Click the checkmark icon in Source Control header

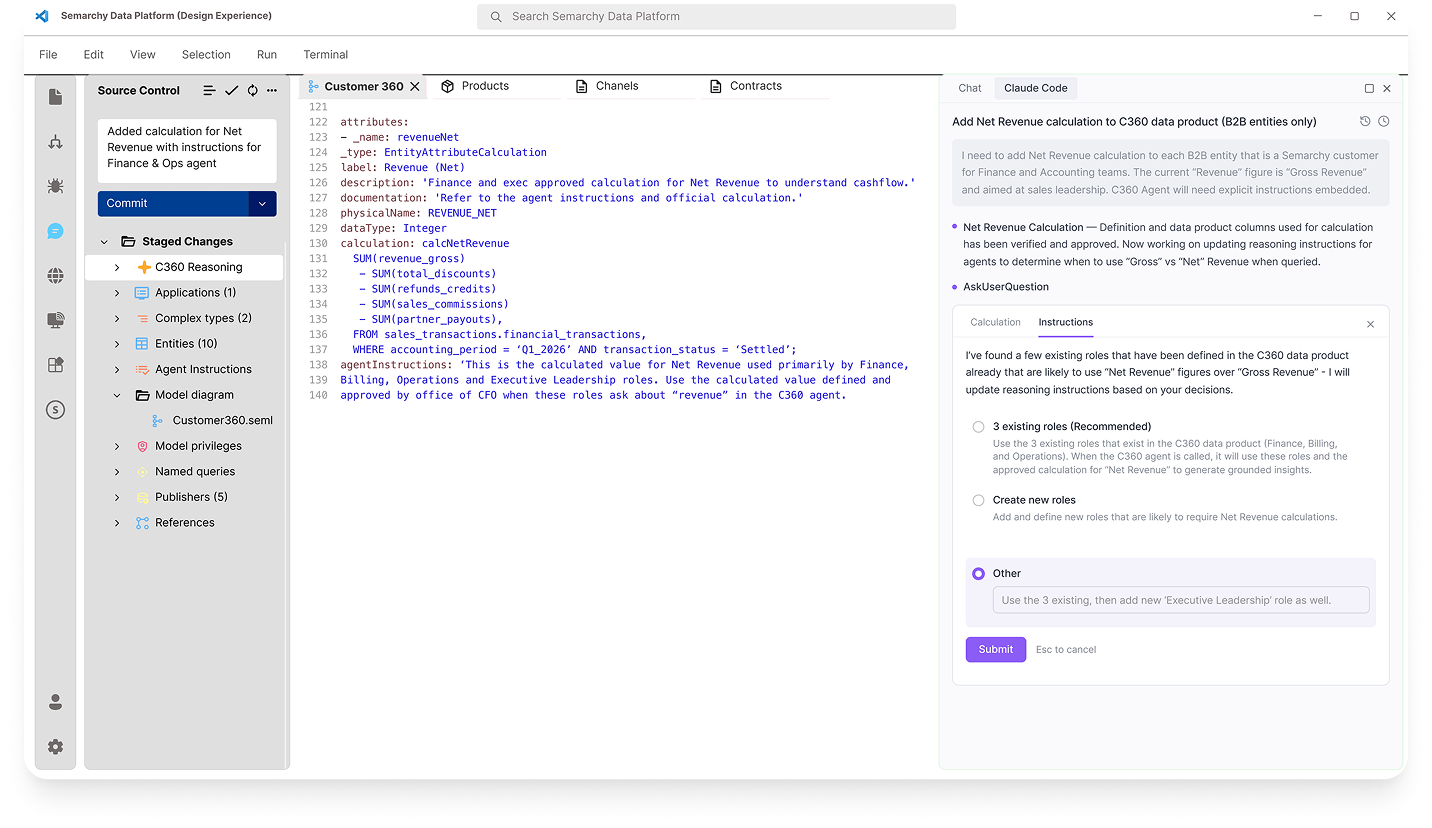[x=231, y=90]
